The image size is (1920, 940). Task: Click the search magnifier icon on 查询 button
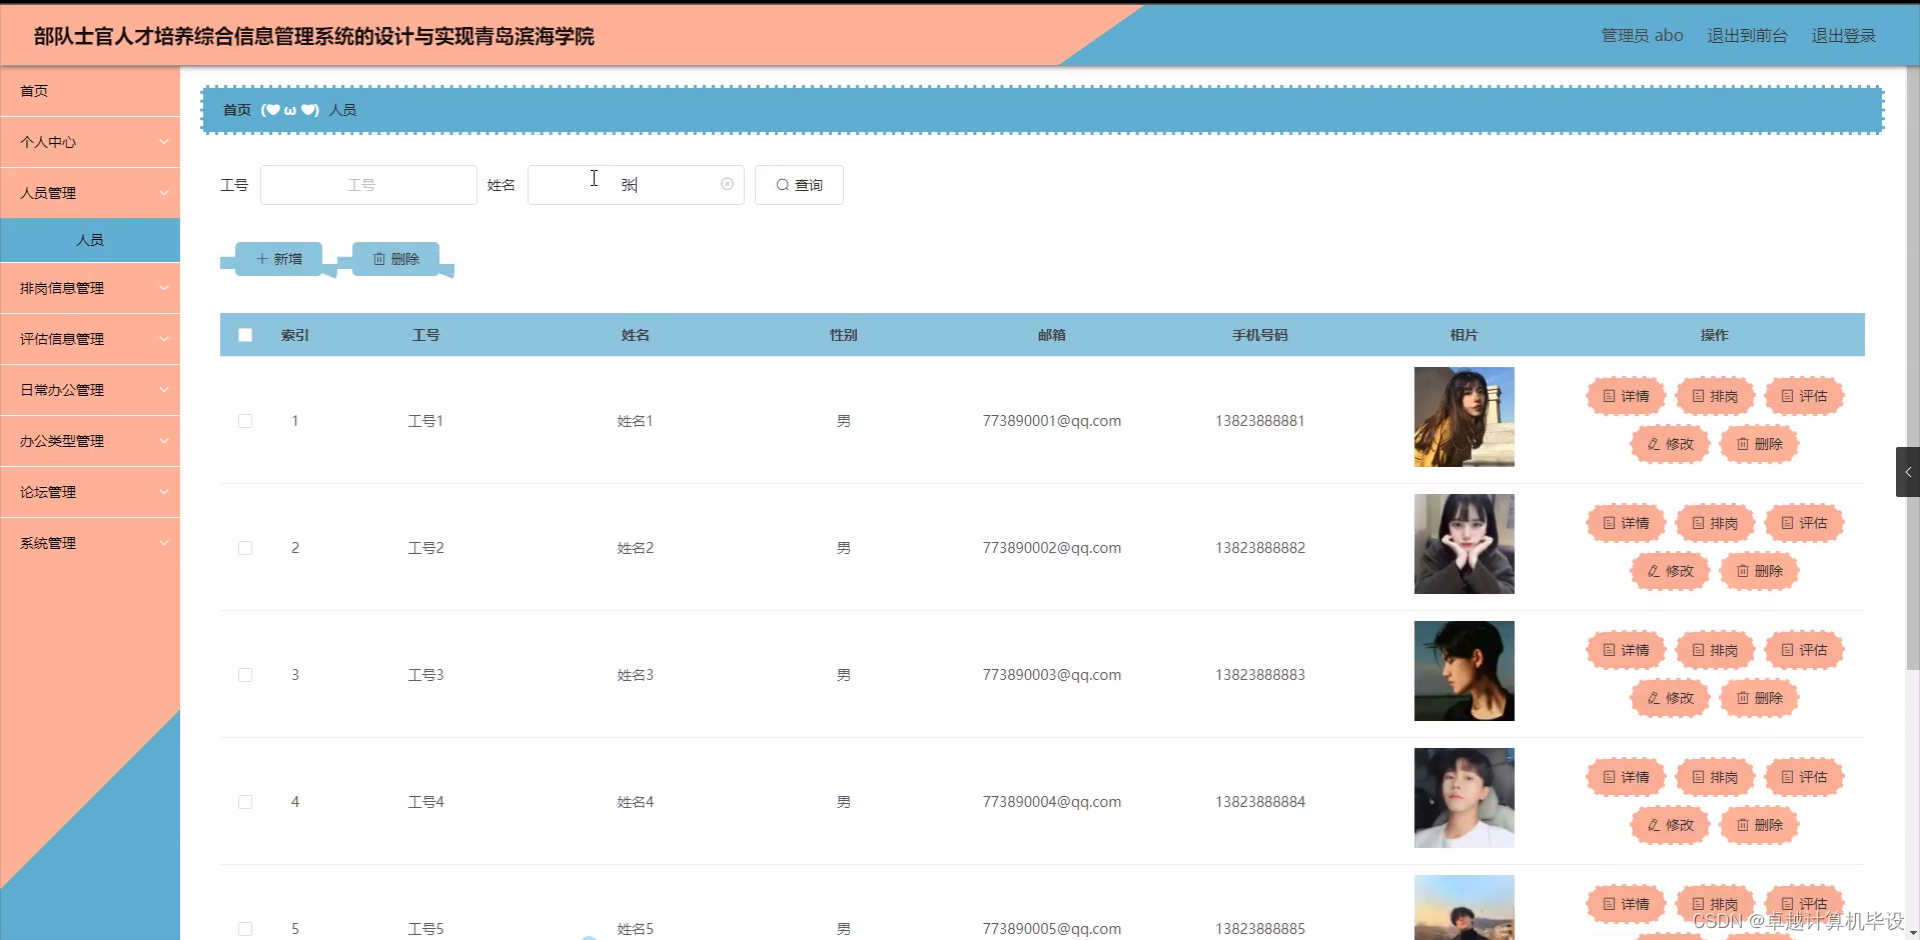(x=784, y=184)
